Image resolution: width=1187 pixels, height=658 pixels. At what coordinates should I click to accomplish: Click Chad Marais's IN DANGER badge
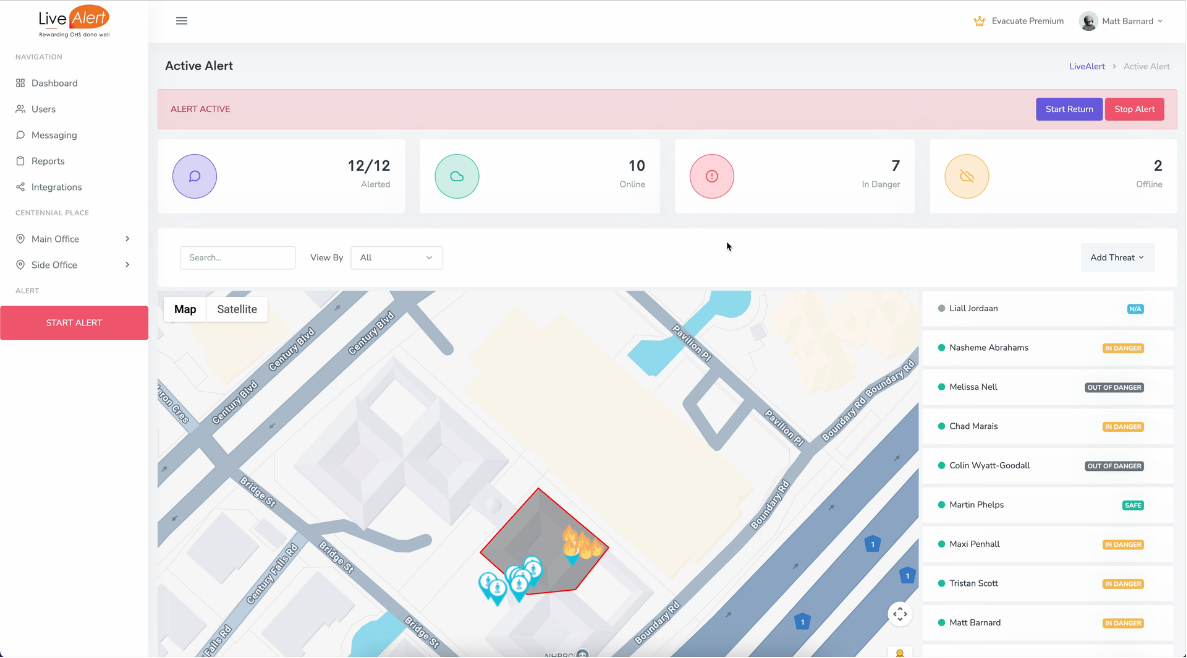click(1123, 427)
